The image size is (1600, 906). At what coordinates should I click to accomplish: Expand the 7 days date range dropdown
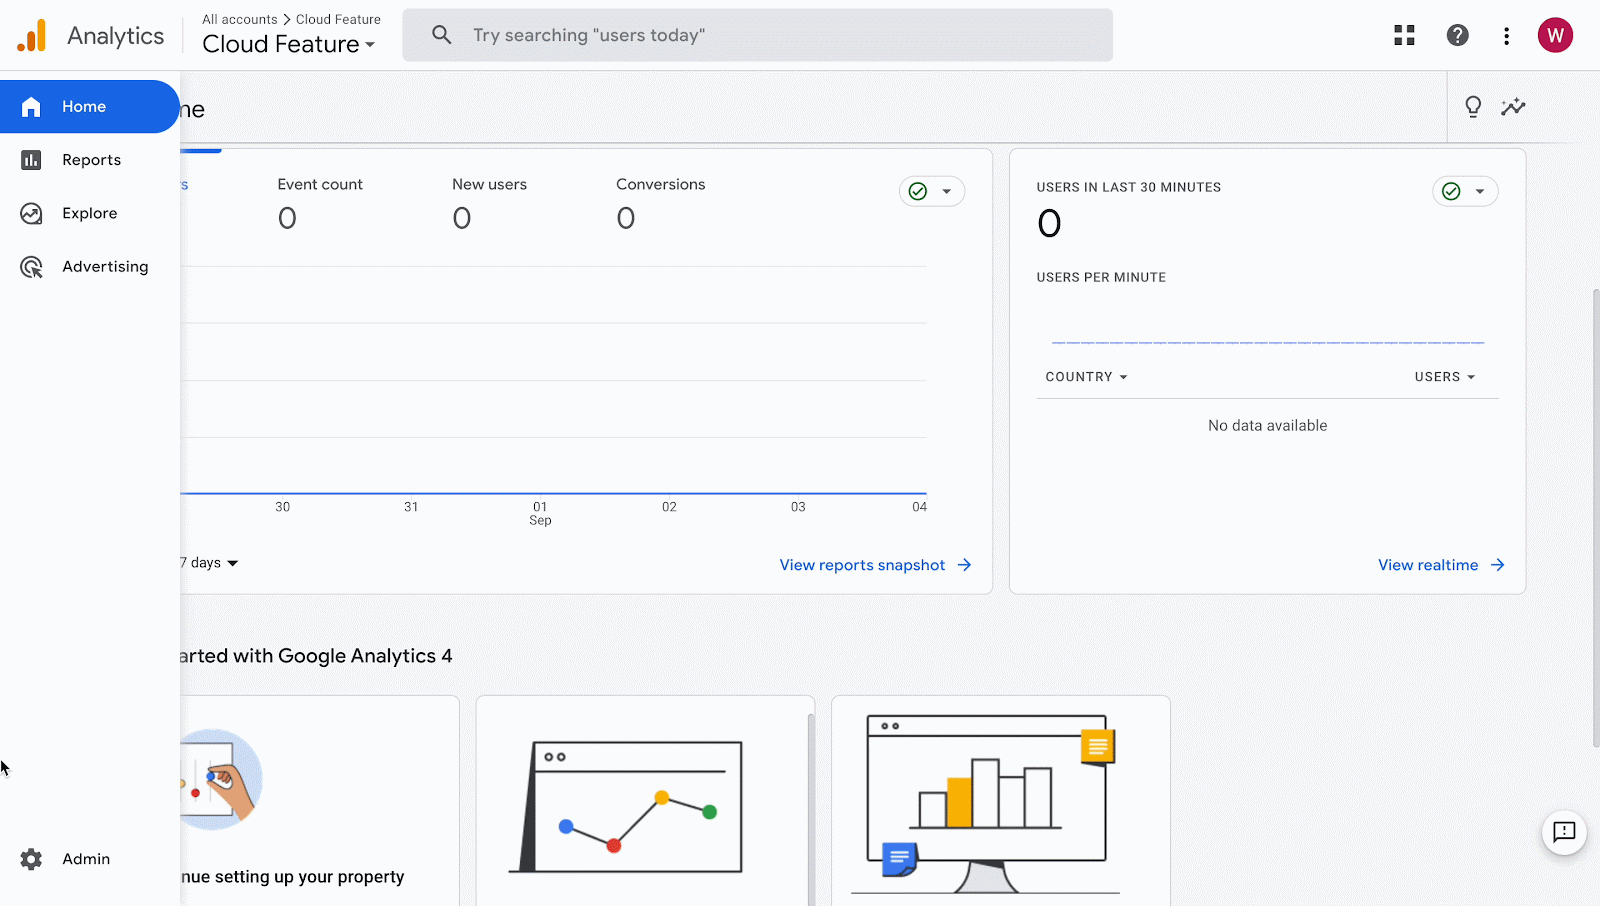click(x=209, y=563)
